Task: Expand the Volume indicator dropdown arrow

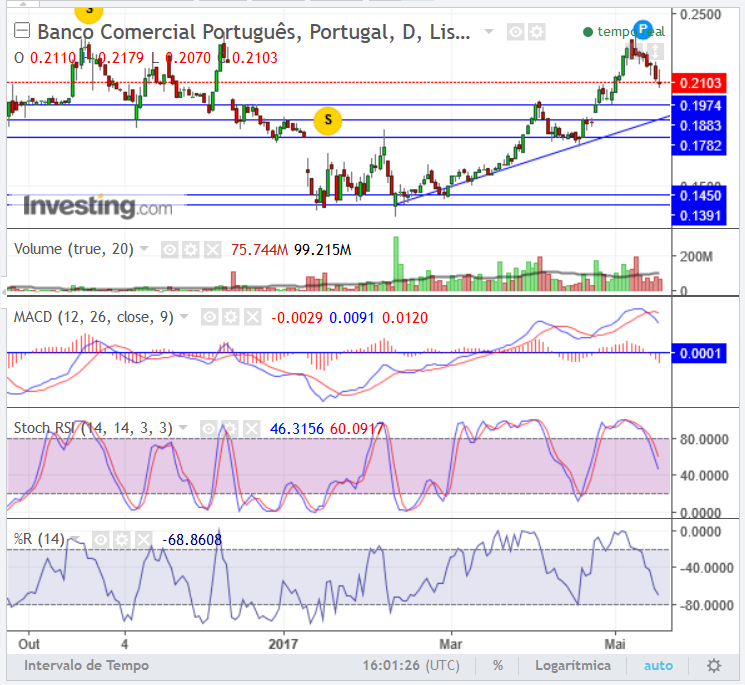Action: [x=143, y=248]
